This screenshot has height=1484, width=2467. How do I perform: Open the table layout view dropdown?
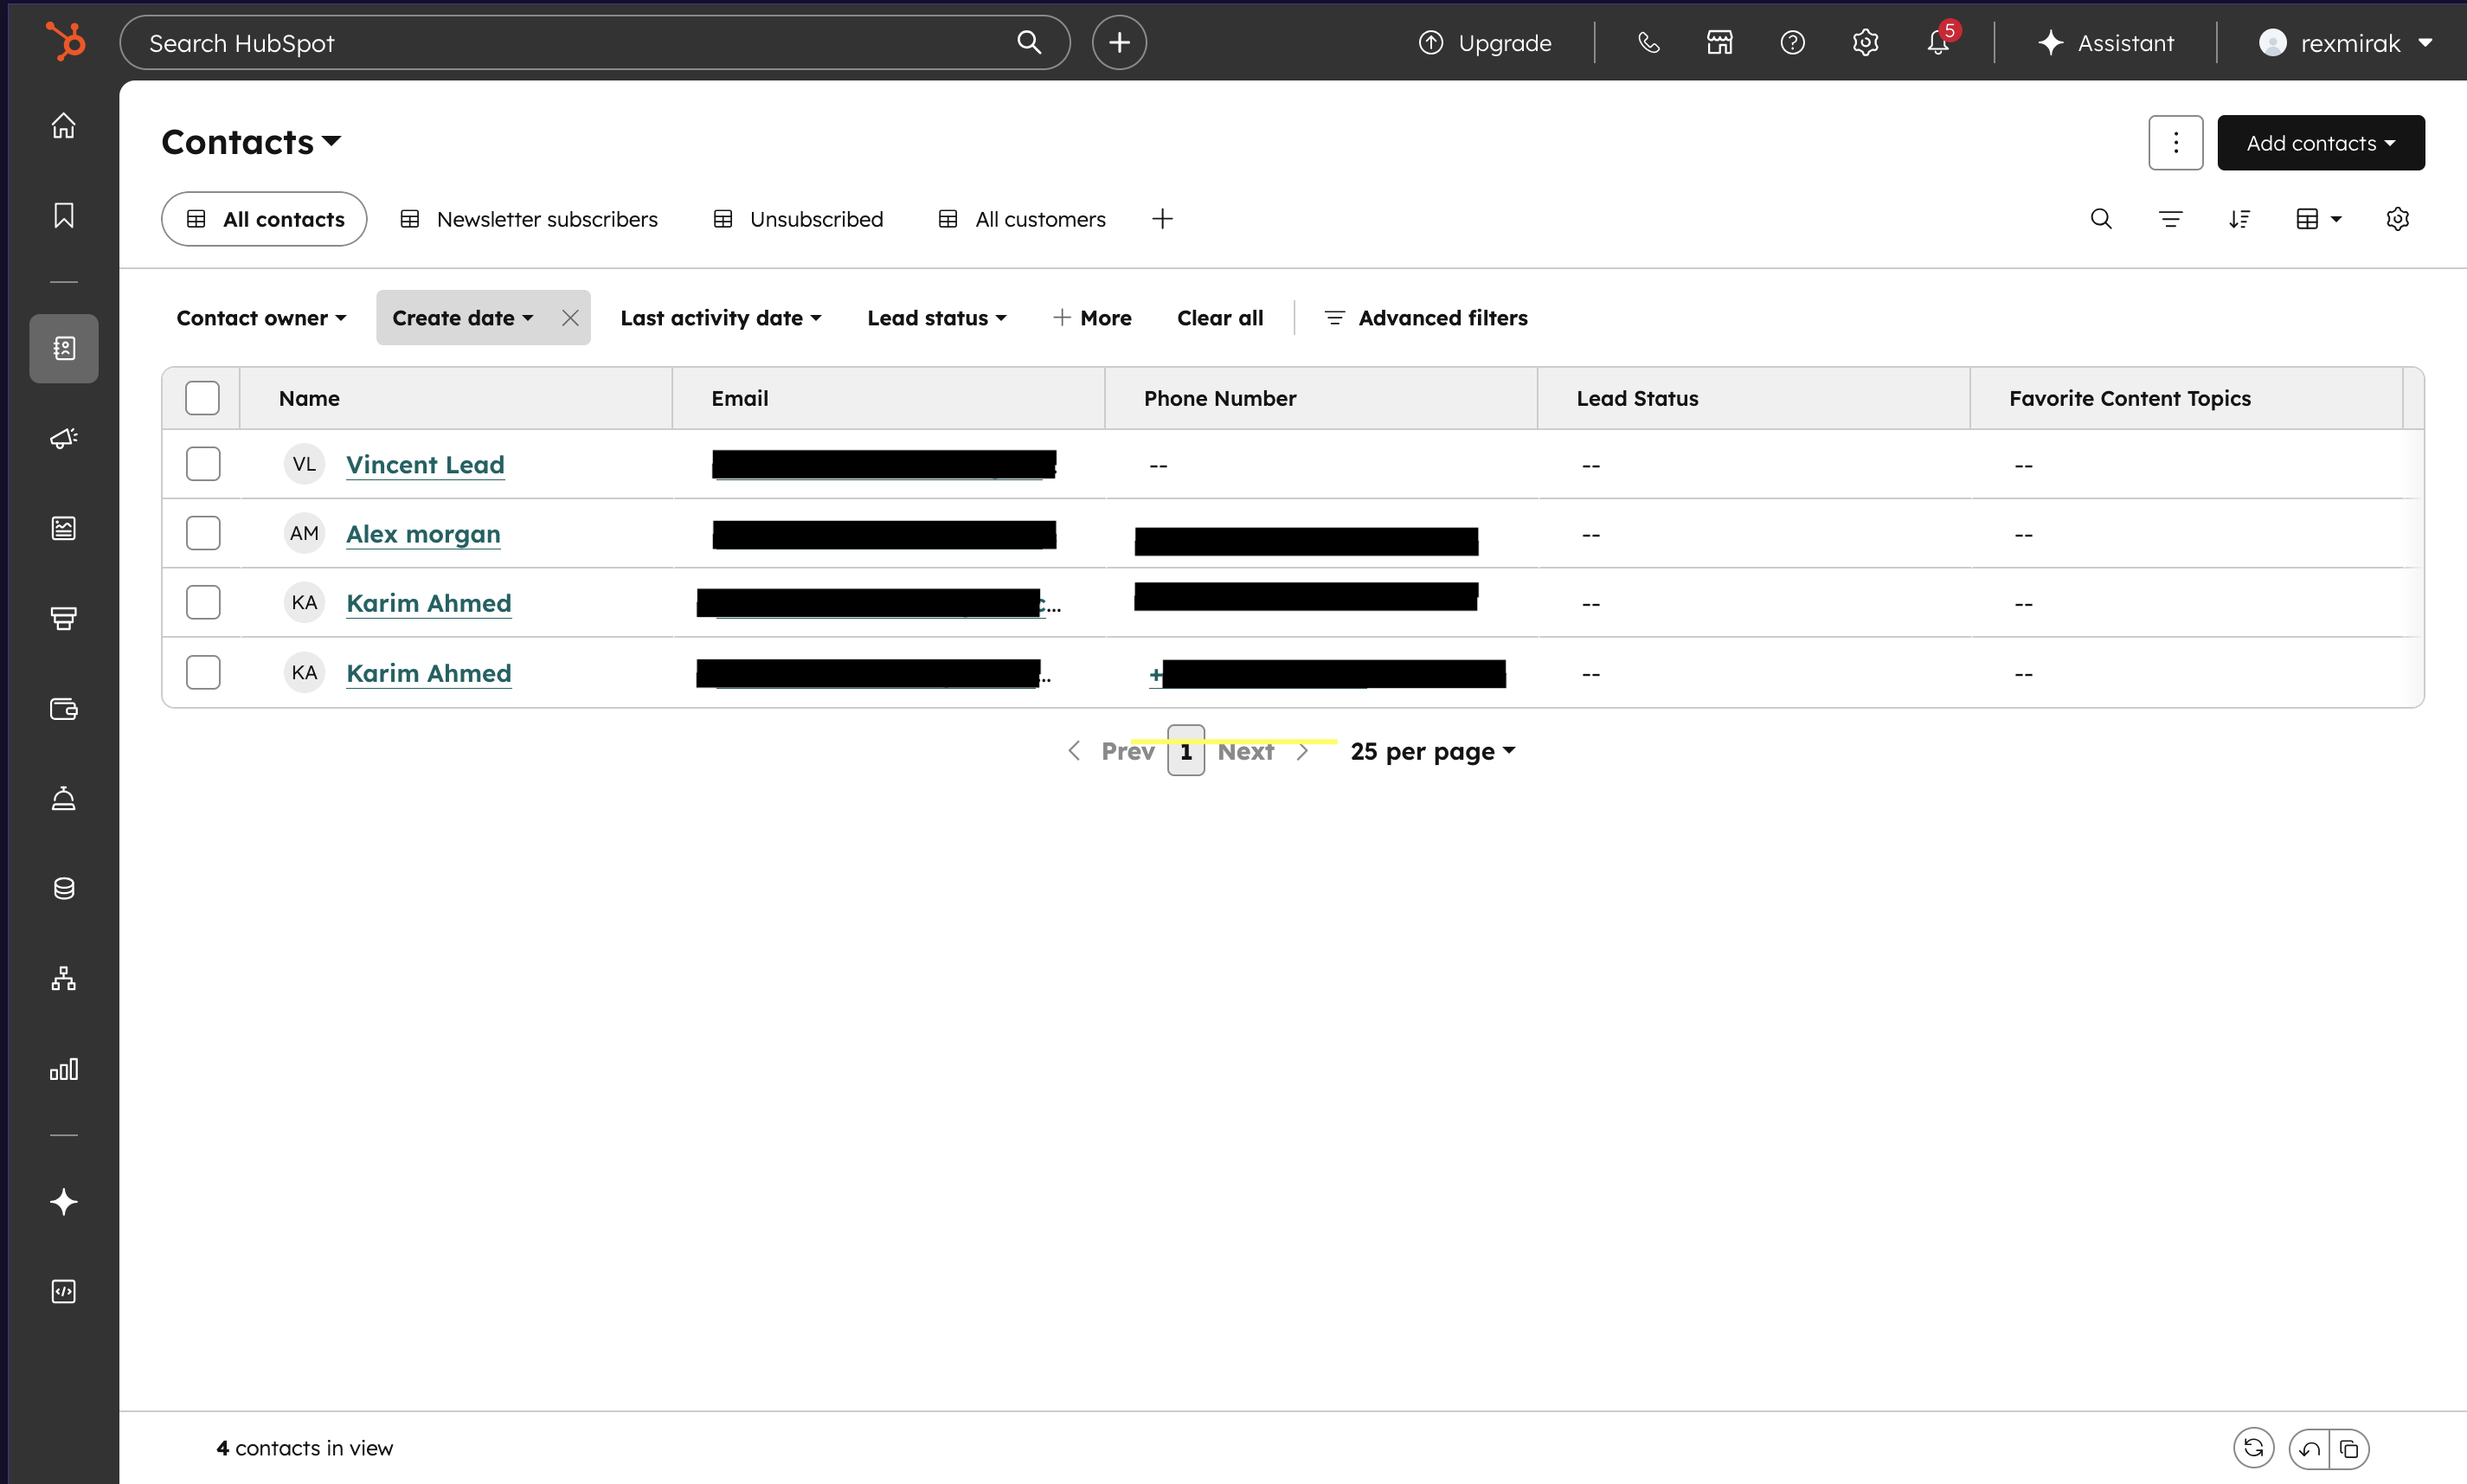(x=2319, y=219)
